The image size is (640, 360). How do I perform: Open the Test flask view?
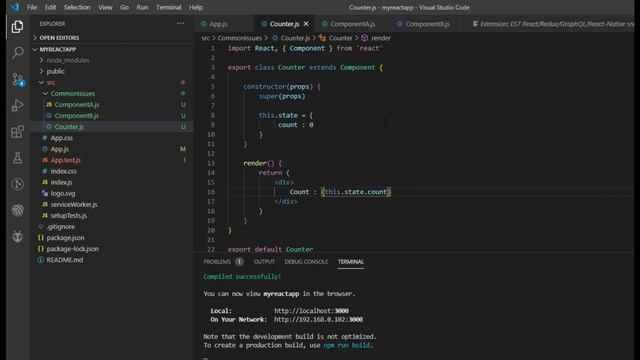pyautogui.click(x=17, y=158)
